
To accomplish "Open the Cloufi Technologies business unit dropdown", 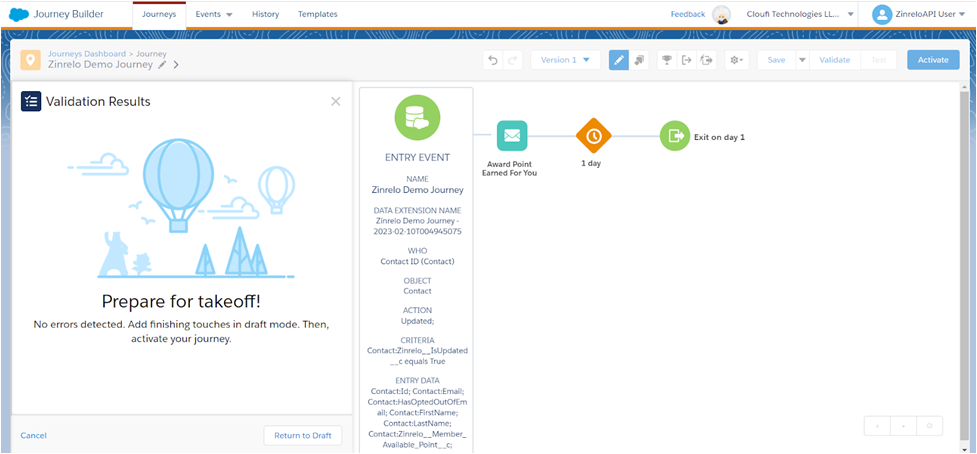I will click(x=799, y=14).
